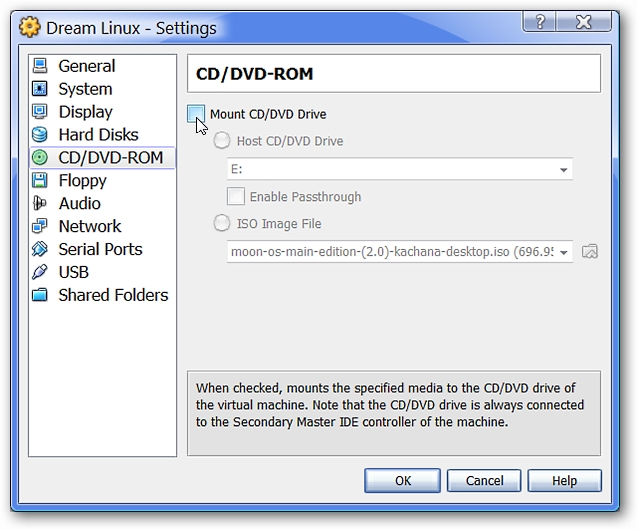Select Audio in the settings list
638x530 pixels.
point(103,203)
